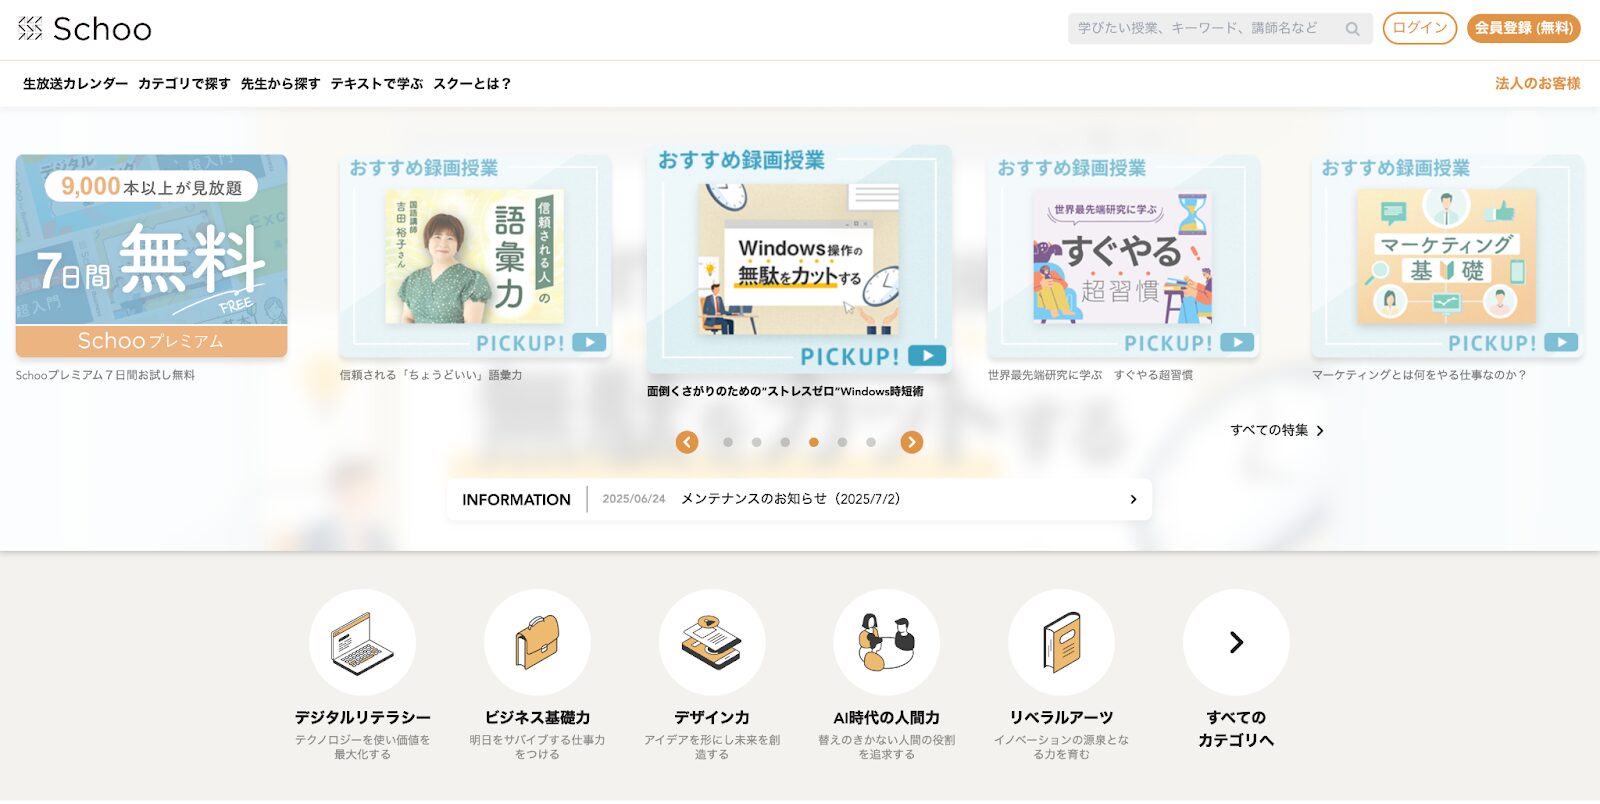Click the すべての特集 link
Screen dimensions: 1600x804
(x=1277, y=430)
